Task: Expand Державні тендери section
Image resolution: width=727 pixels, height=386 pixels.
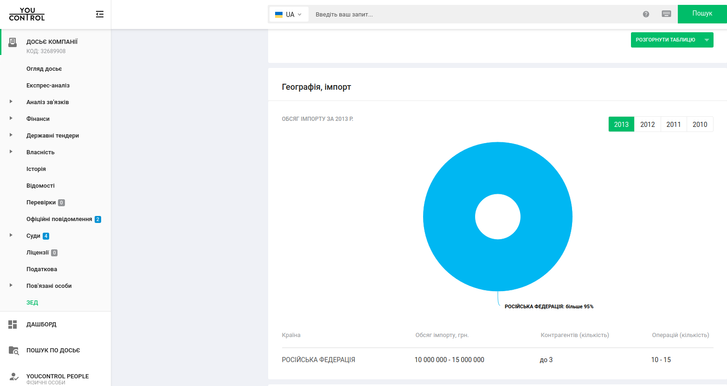Action: click(x=11, y=135)
